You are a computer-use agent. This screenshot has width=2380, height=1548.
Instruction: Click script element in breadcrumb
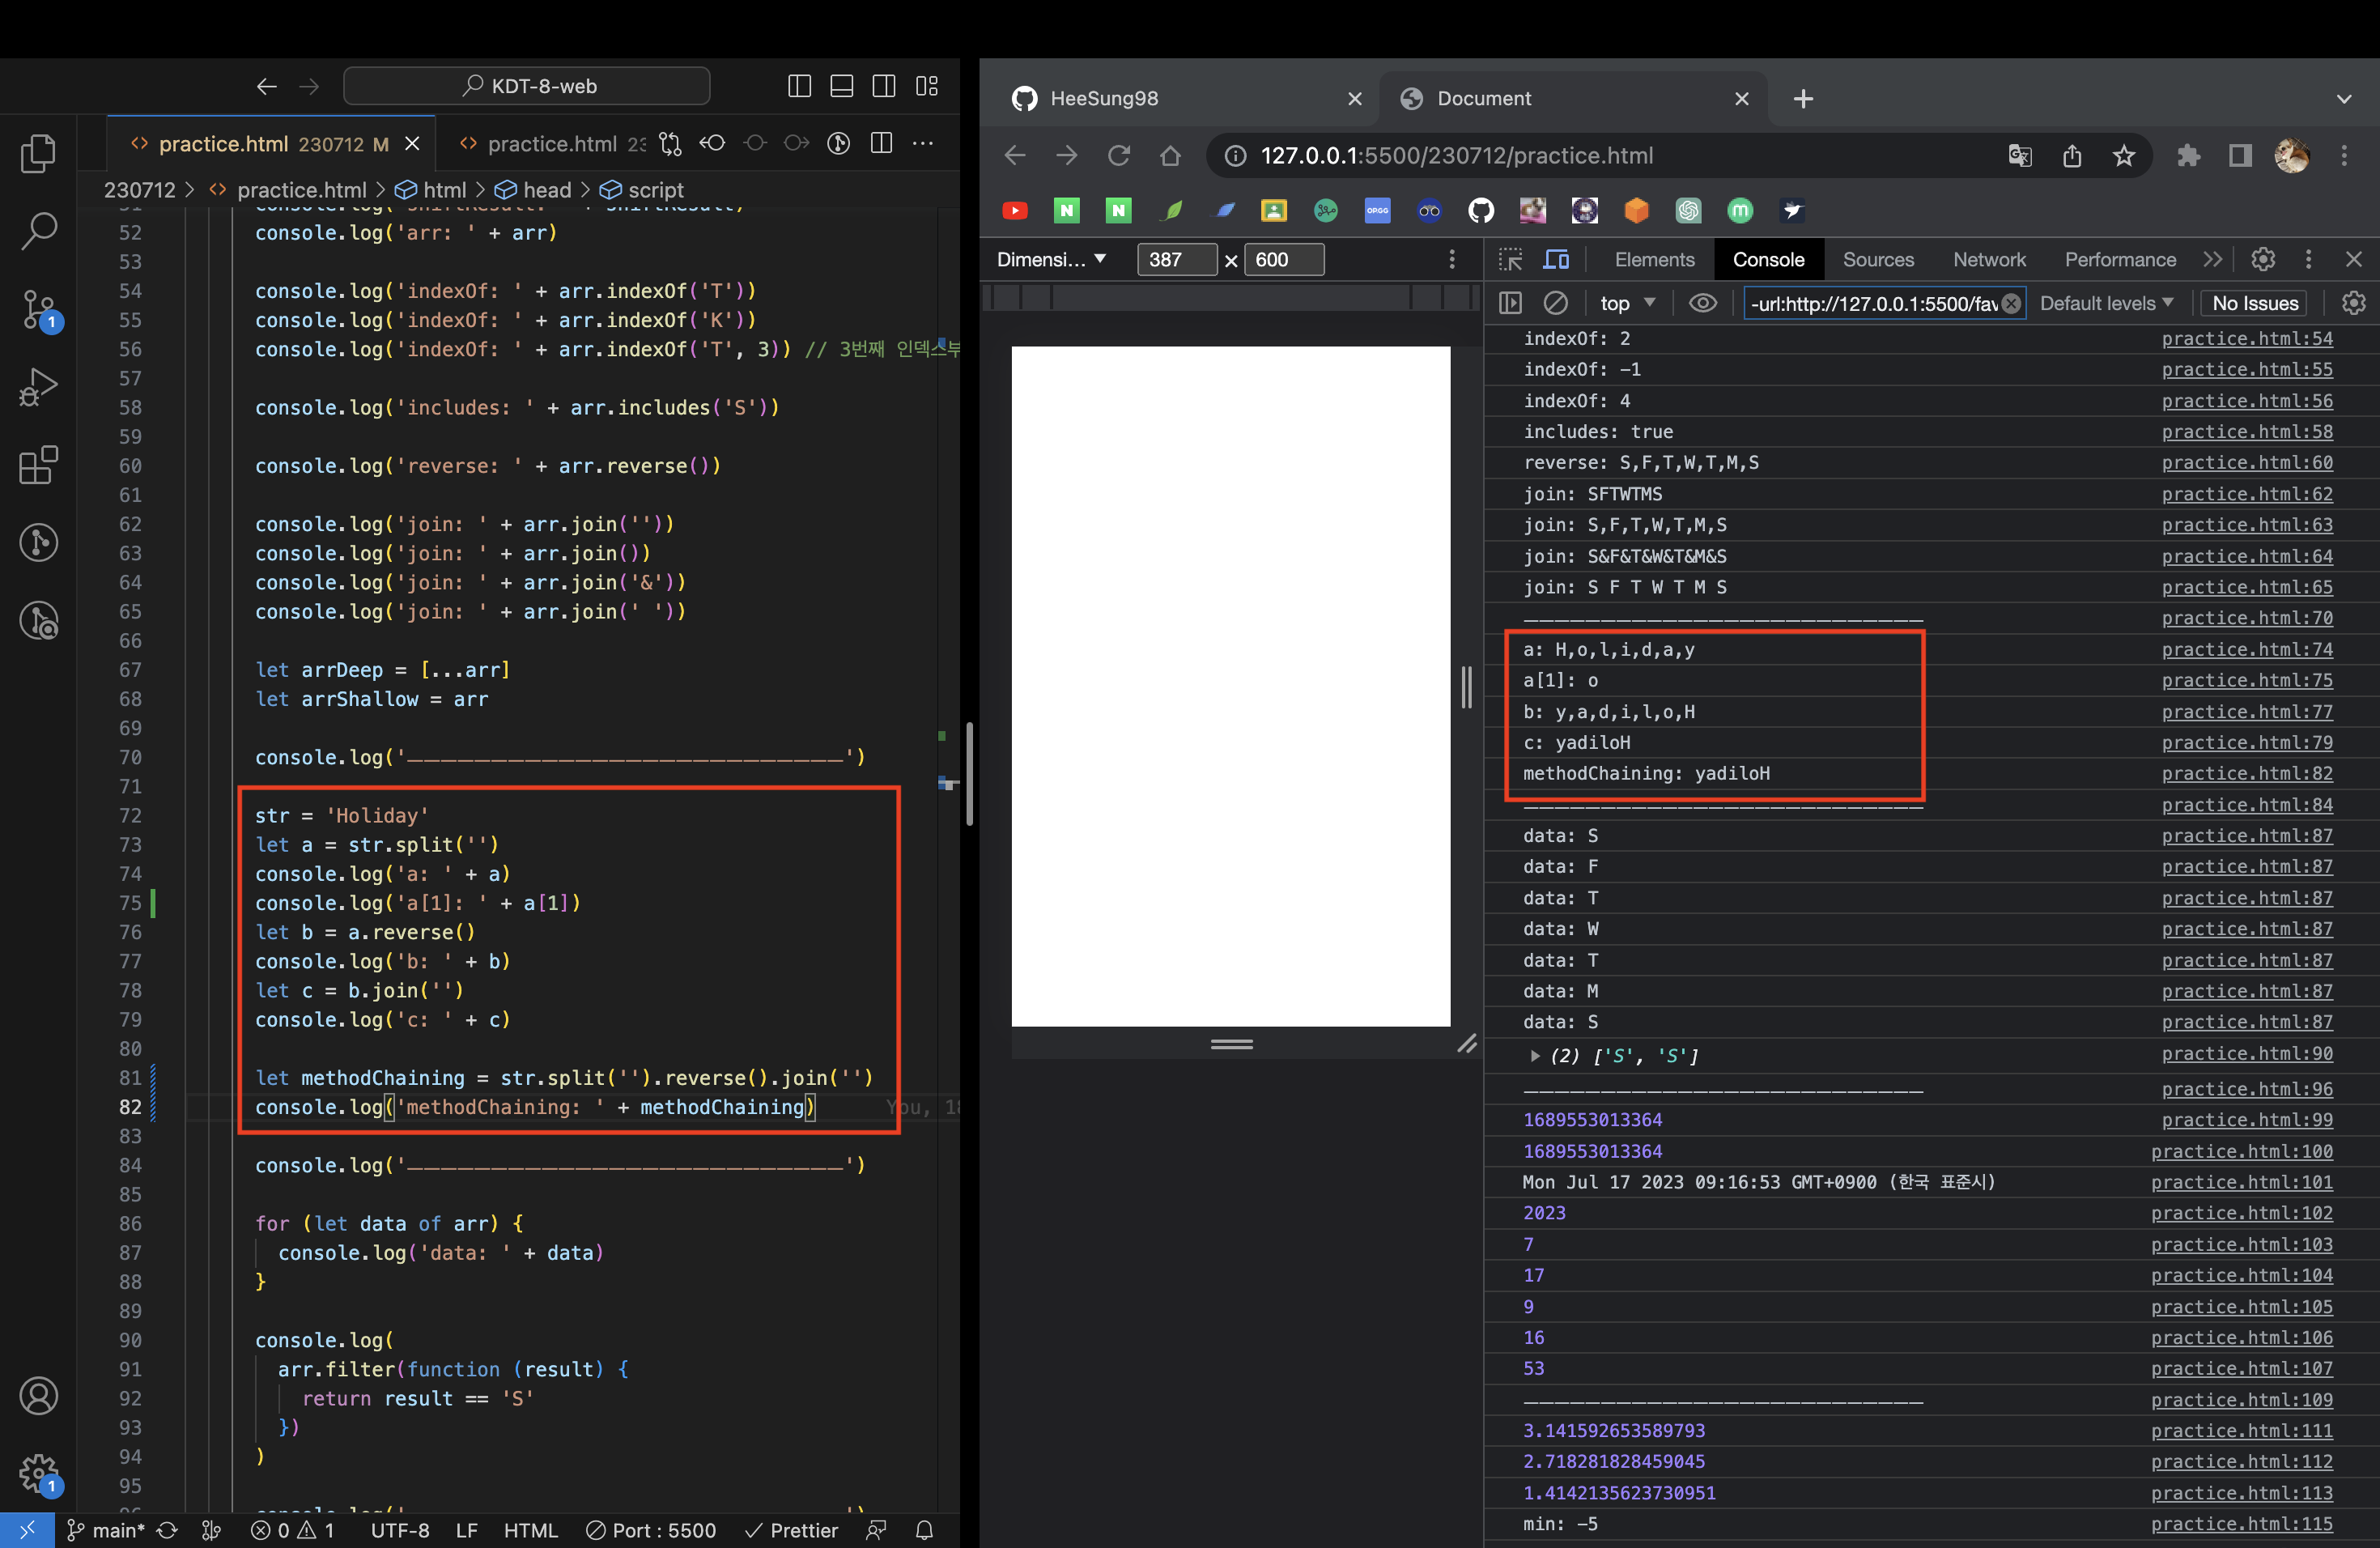655,190
